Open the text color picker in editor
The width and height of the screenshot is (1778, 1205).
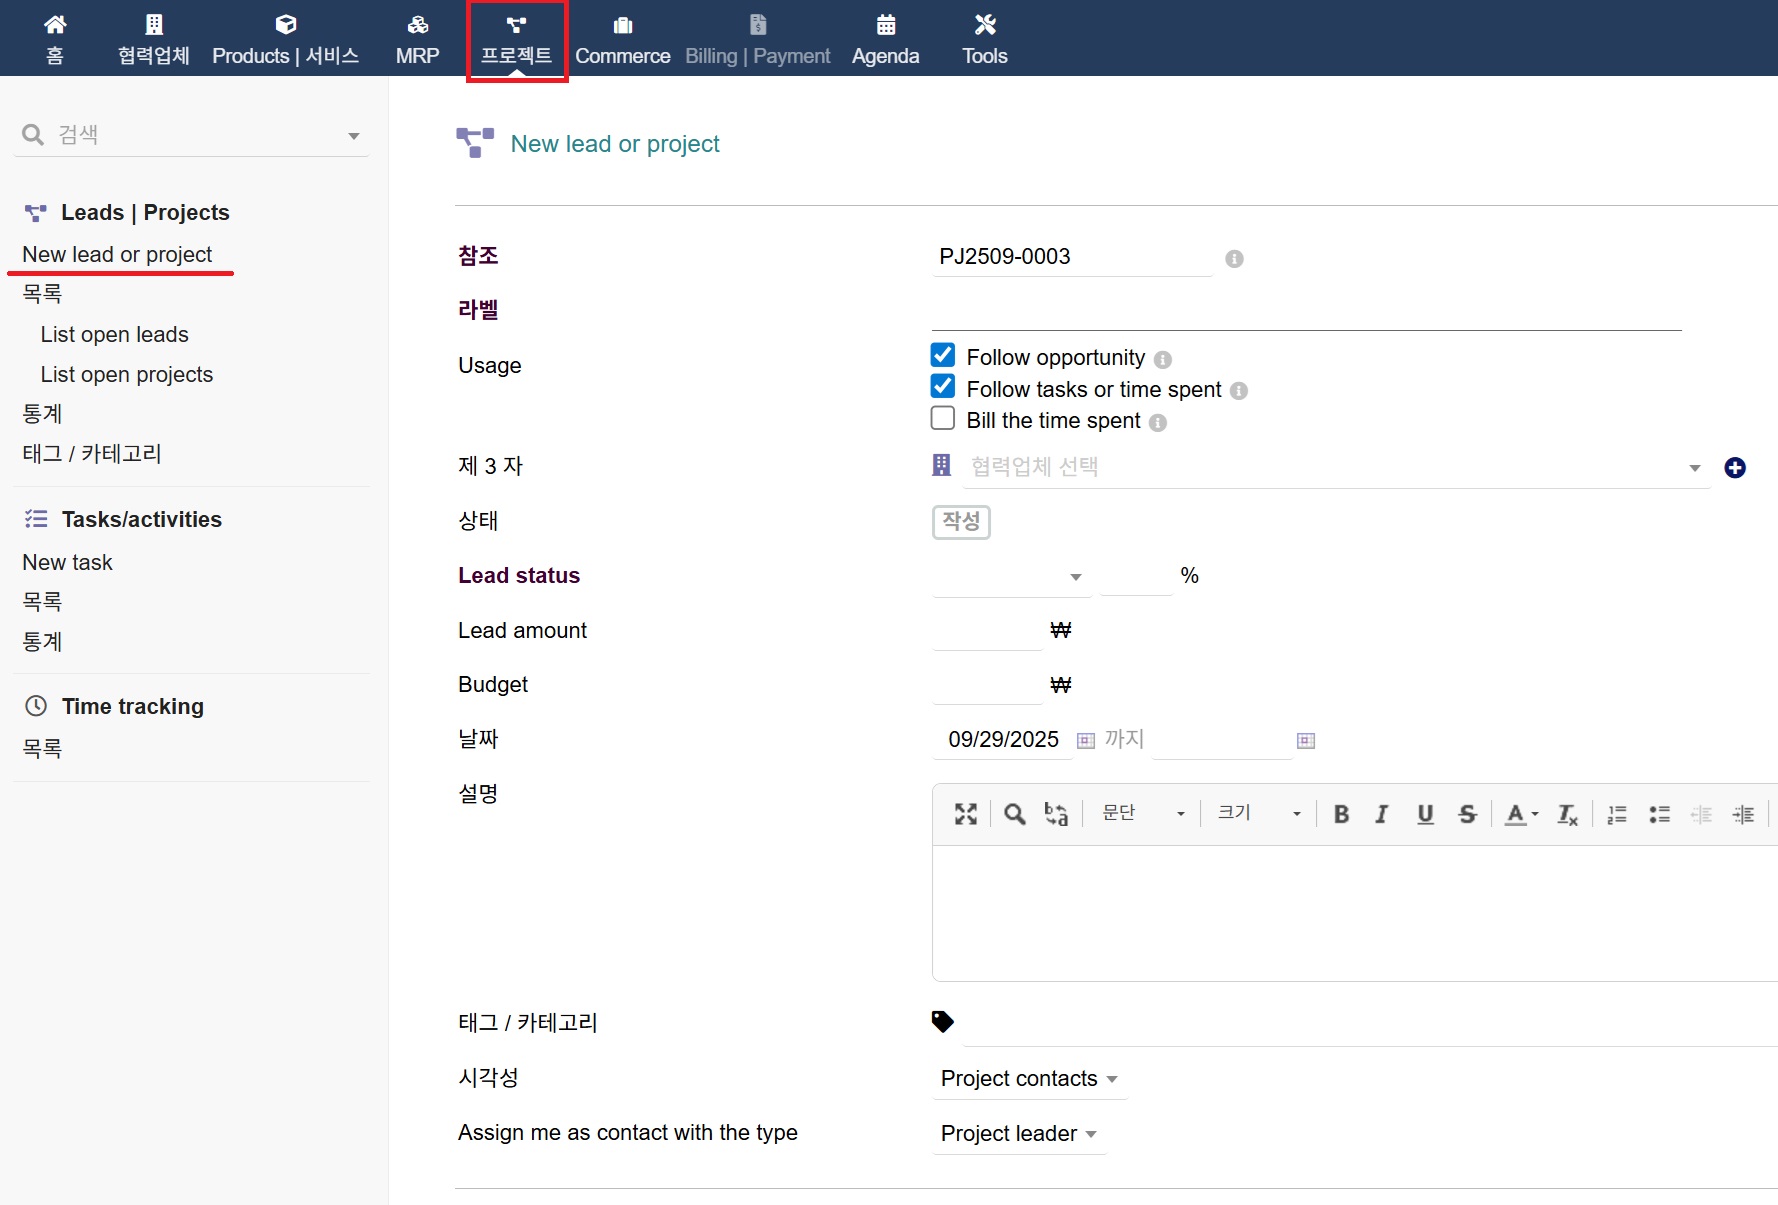pyautogui.click(x=1521, y=814)
